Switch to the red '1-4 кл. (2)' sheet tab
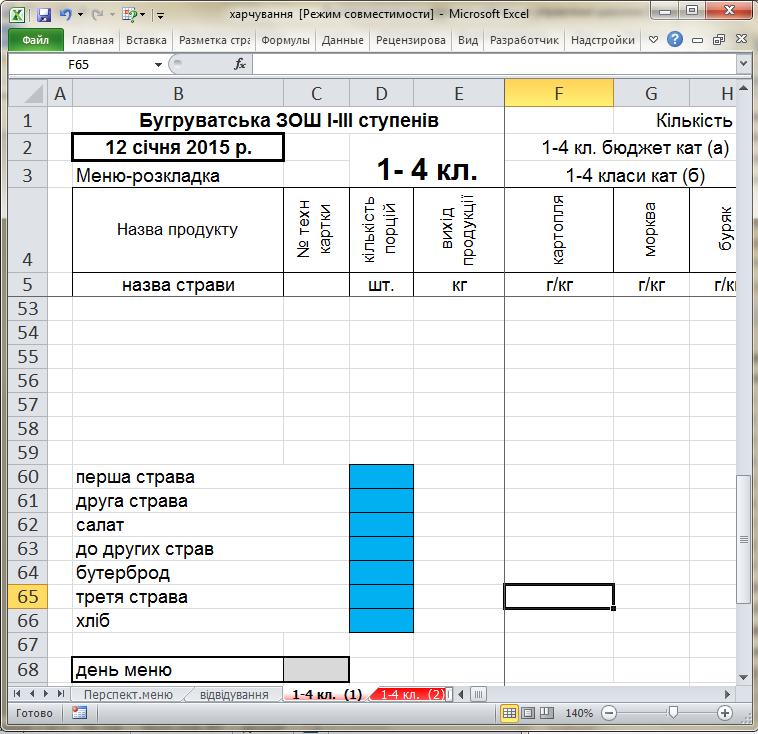Image resolution: width=758 pixels, height=734 pixels. click(x=412, y=694)
